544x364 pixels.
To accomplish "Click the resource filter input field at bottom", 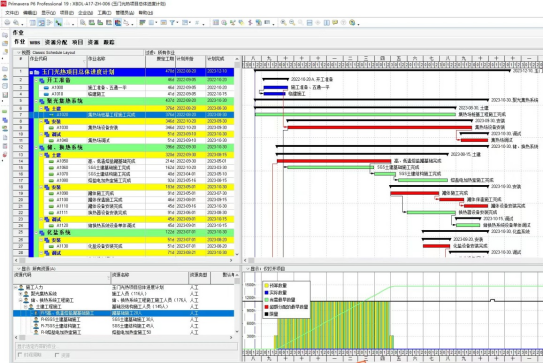I will (x=126, y=346).
